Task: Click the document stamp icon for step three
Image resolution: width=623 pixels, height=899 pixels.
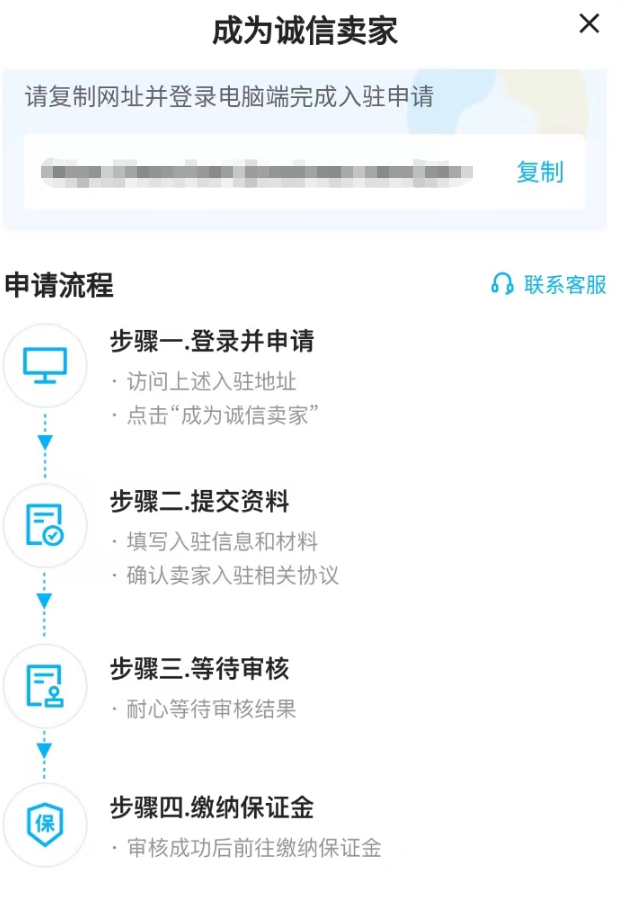Action: [45, 685]
